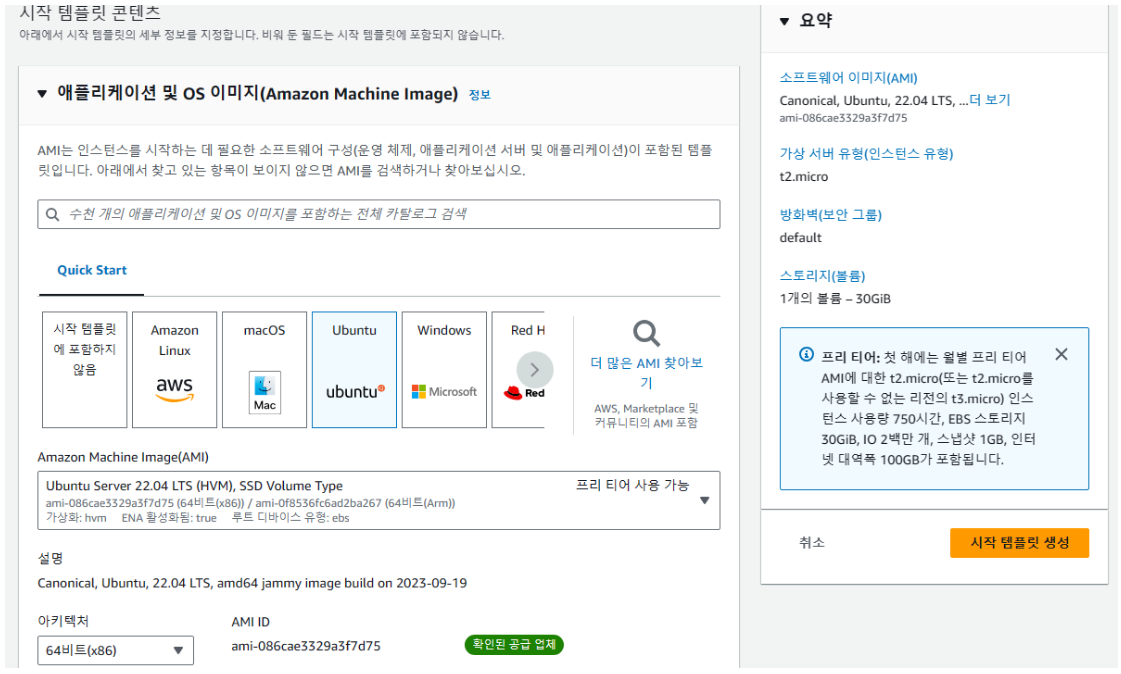The image size is (1121, 674).
Task: Click 'default' security group value
Action: 800,237
